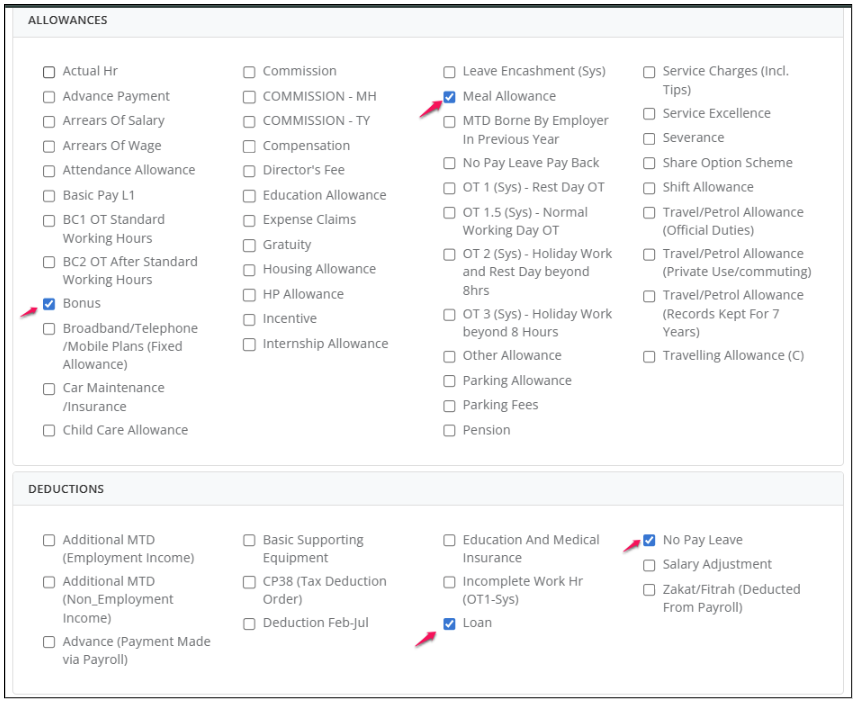Screen dimensions: 854x702
Task: Check the Gratuity allowance box
Action: pos(249,246)
